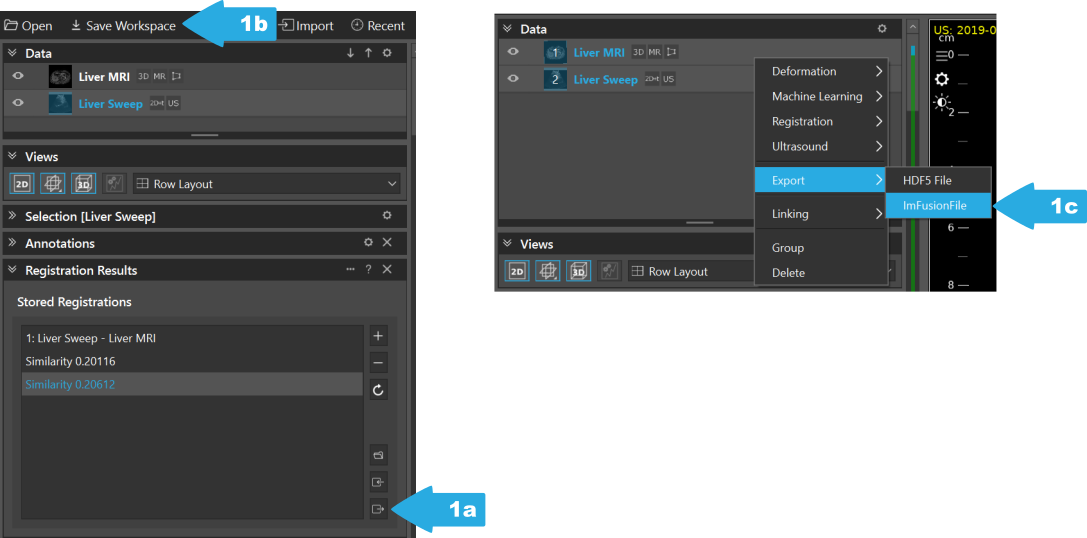Choose Delete from context menu

click(x=821, y=272)
